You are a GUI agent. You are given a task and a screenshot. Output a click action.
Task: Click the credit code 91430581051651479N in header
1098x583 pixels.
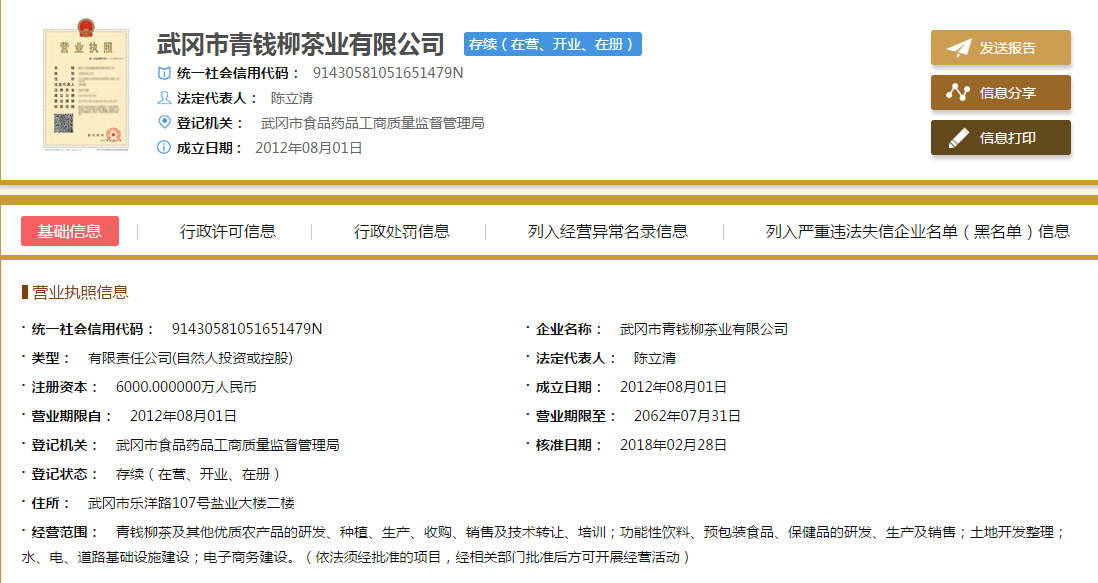coord(388,73)
